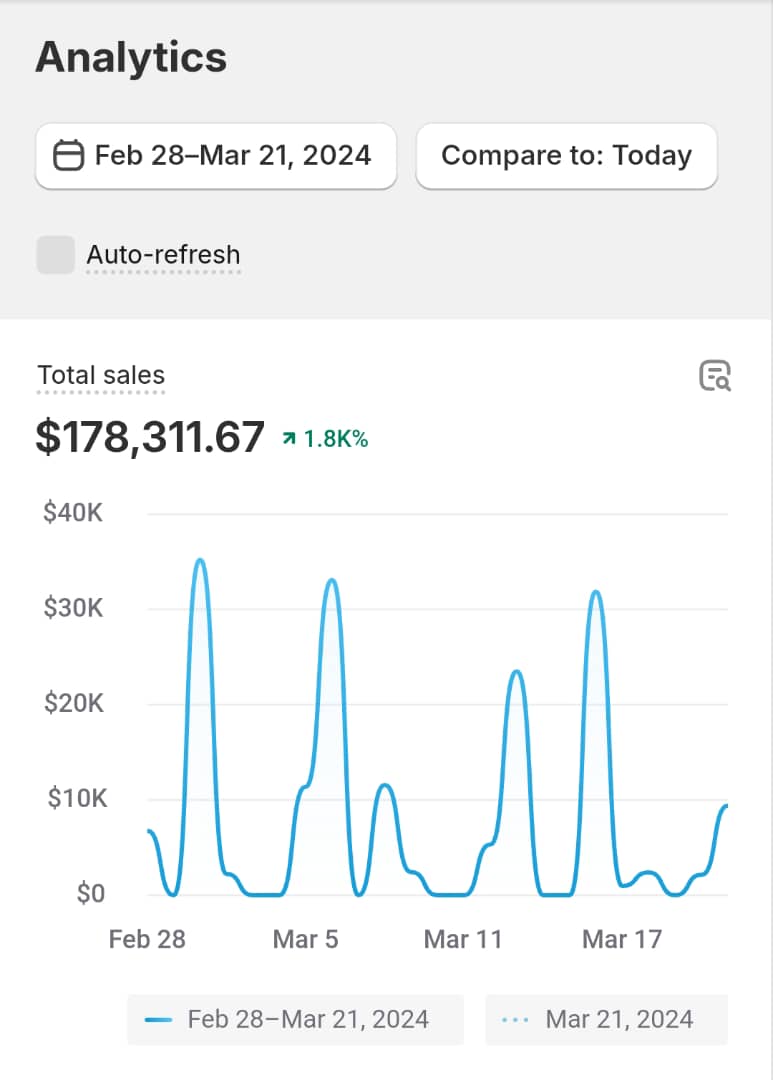Image resolution: width=773 pixels, height=1080 pixels.
Task: Click the Total sales card title
Action: [x=101, y=376]
